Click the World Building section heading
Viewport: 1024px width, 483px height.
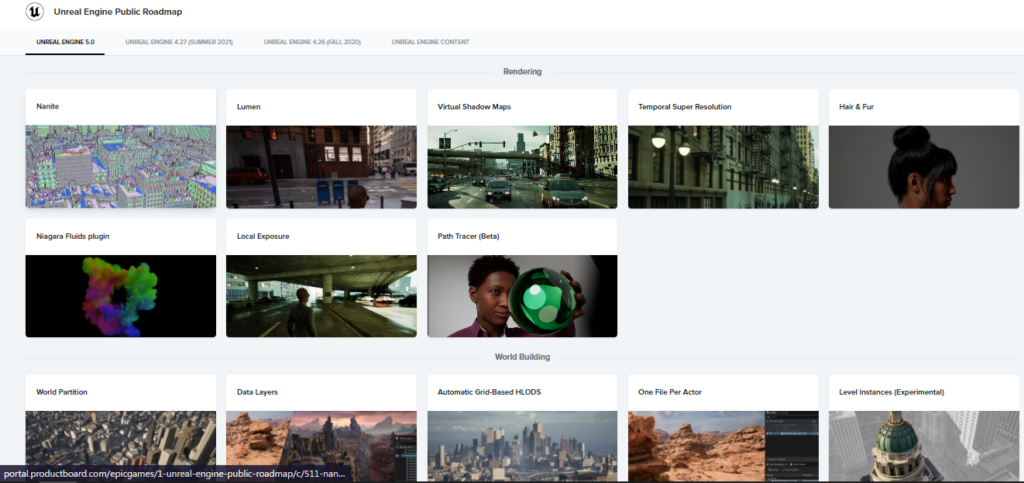click(x=522, y=357)
